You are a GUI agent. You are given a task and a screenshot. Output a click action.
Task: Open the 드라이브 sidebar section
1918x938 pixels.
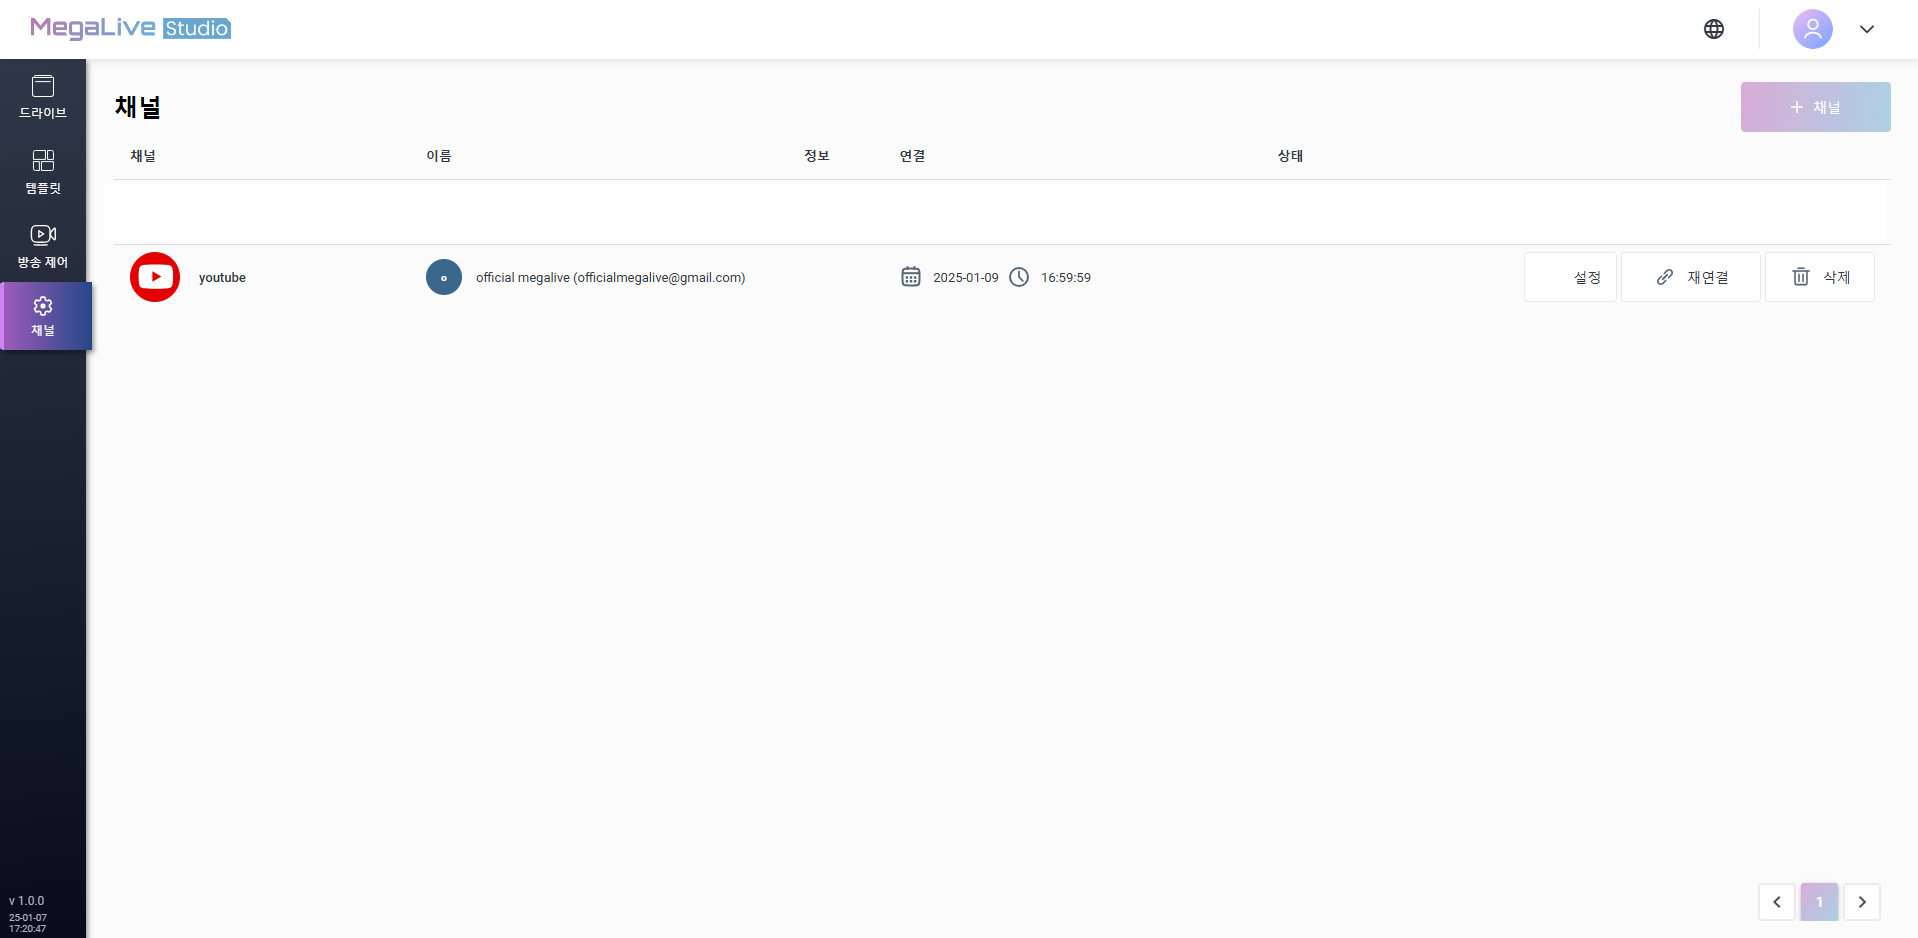(x=43, y=97)
